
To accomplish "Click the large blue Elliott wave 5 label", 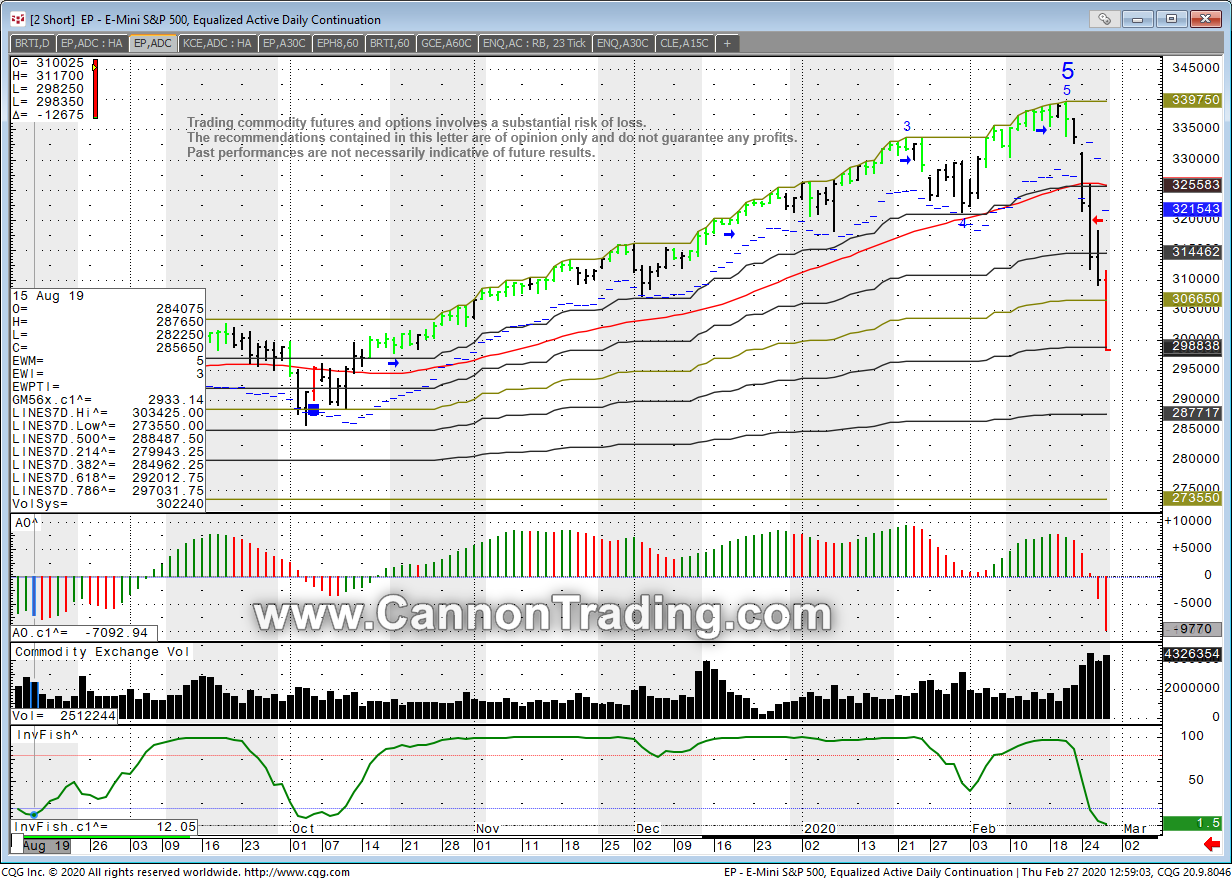I will click(1067, 71).
